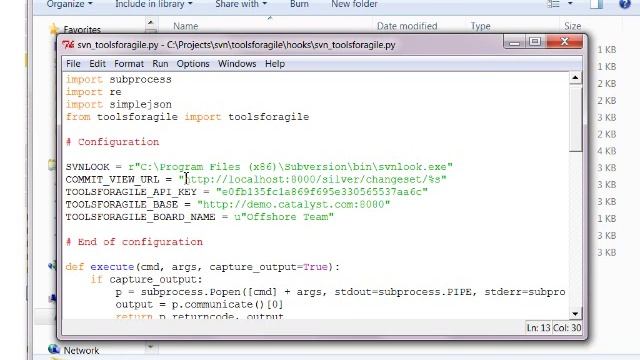Image resolution: width=640 pixels, height=360 pixels.
Task: Sort by Name column in Explorer
Action: click(186, 26)
